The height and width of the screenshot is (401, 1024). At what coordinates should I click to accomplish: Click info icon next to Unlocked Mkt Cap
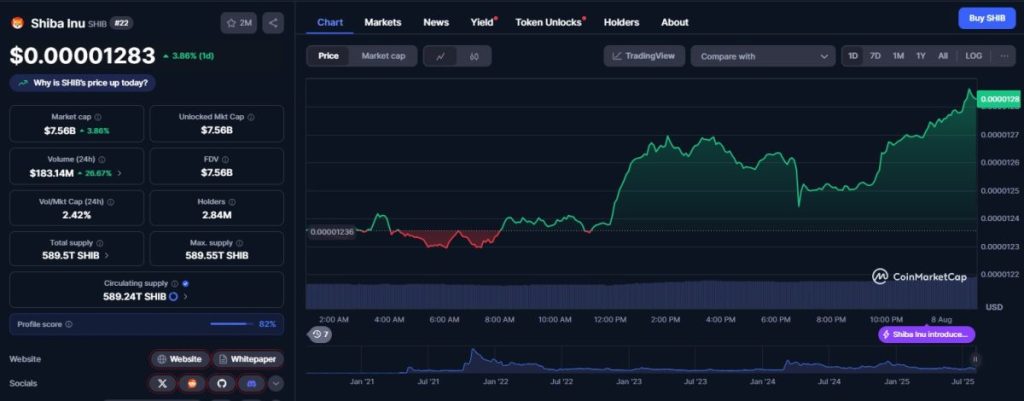click(251, 117)
